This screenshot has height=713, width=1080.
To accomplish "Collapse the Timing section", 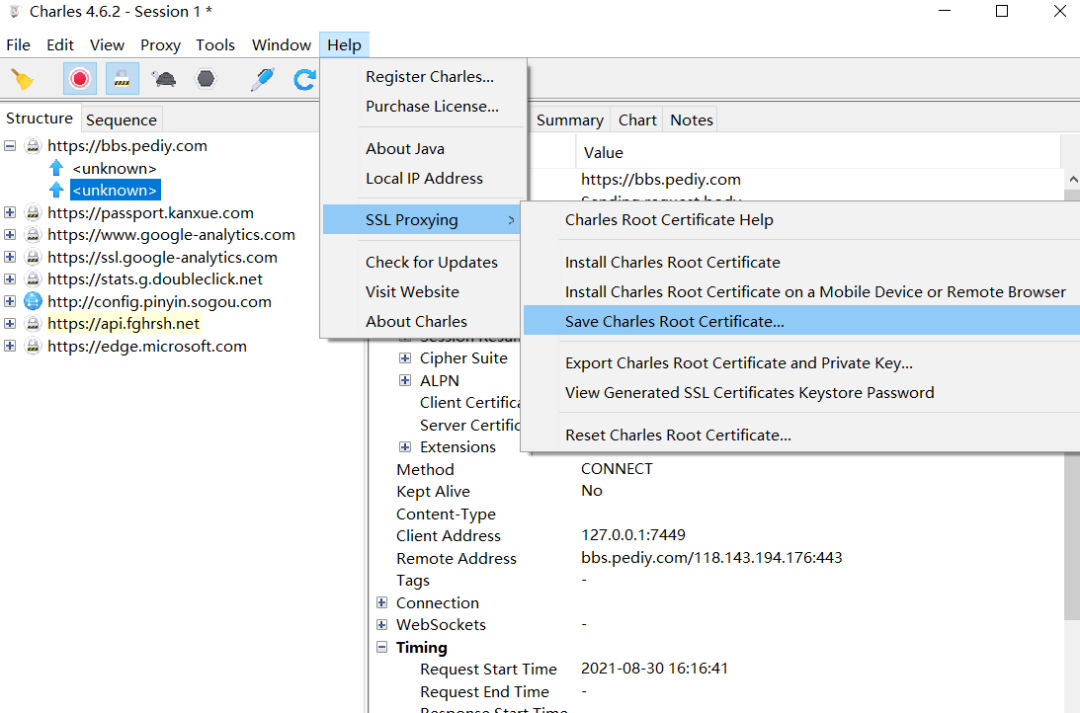I will pos(382,647).
